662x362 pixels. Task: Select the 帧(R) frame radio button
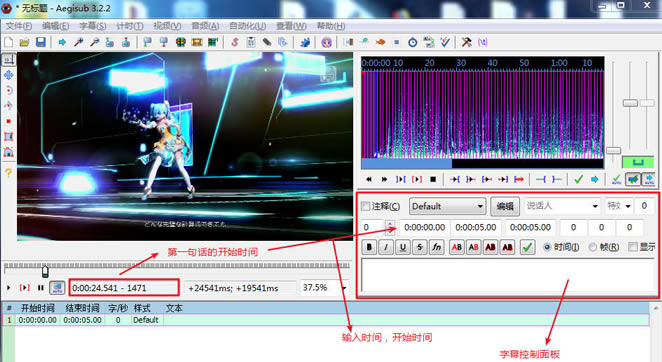point(593,247)
